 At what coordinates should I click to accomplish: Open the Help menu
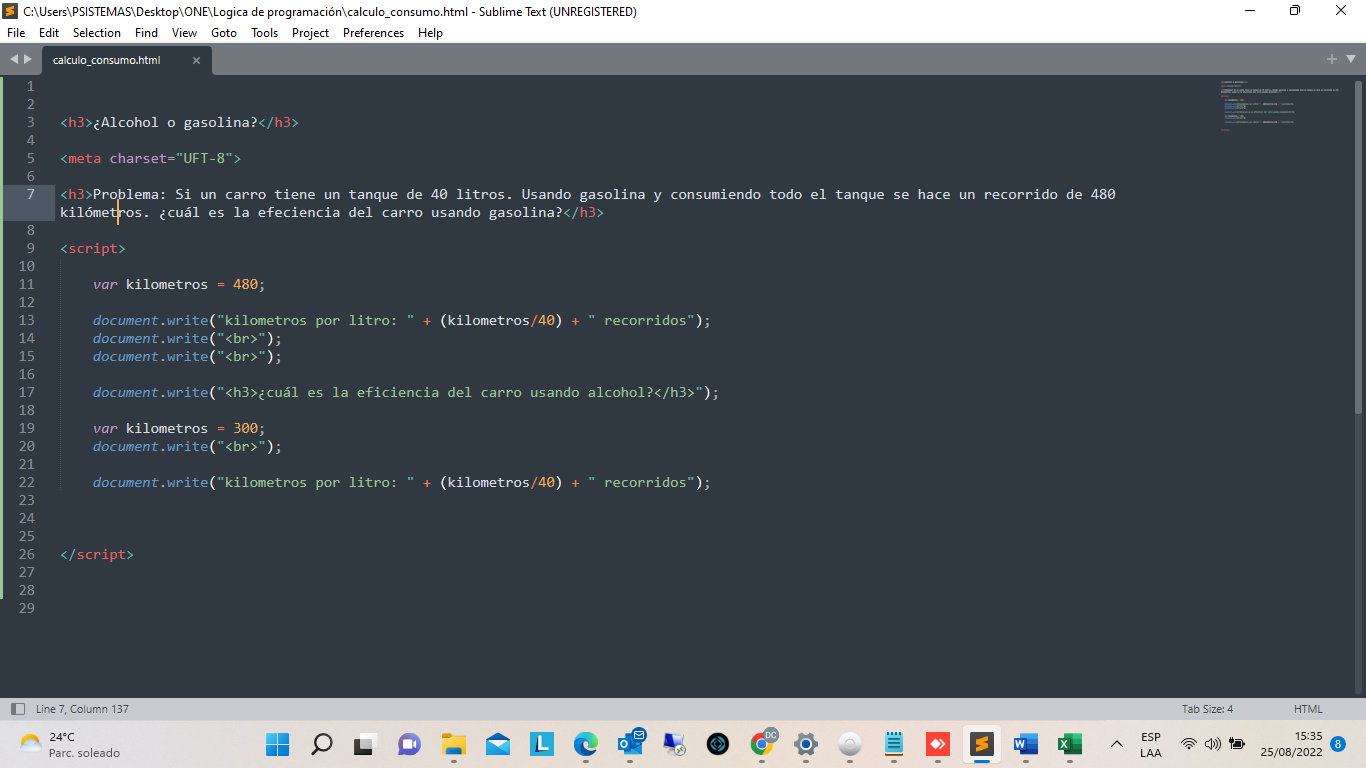[x=430, y=32]
